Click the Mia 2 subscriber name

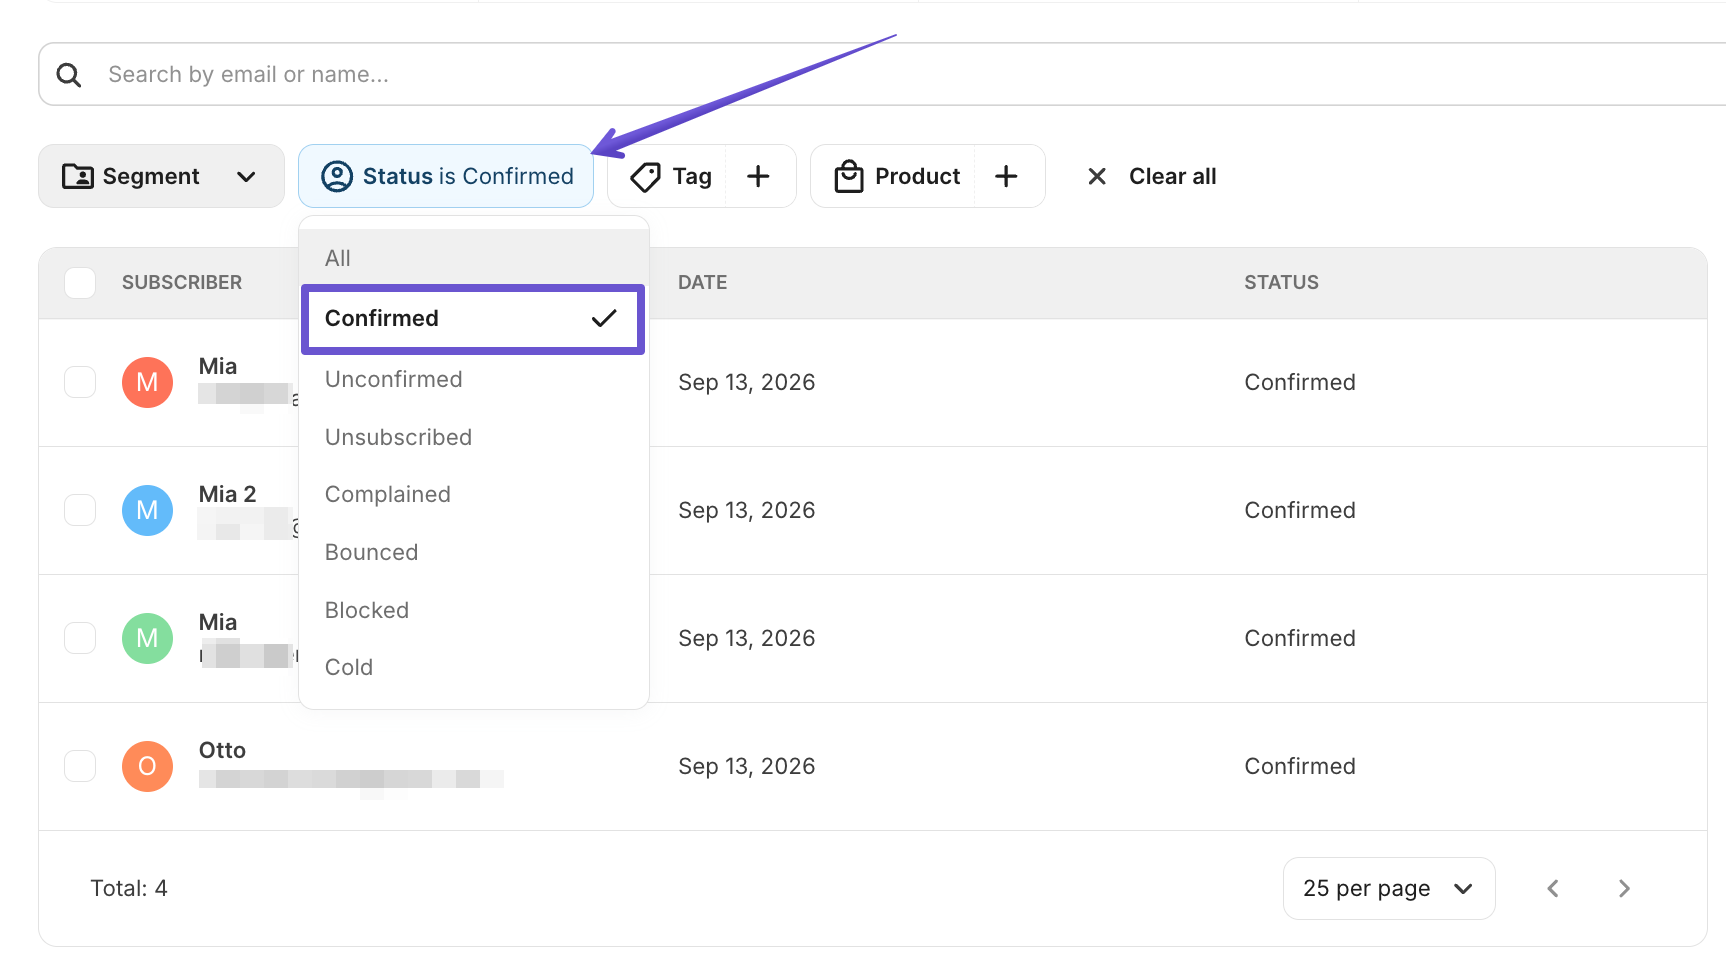pos(228,495)
